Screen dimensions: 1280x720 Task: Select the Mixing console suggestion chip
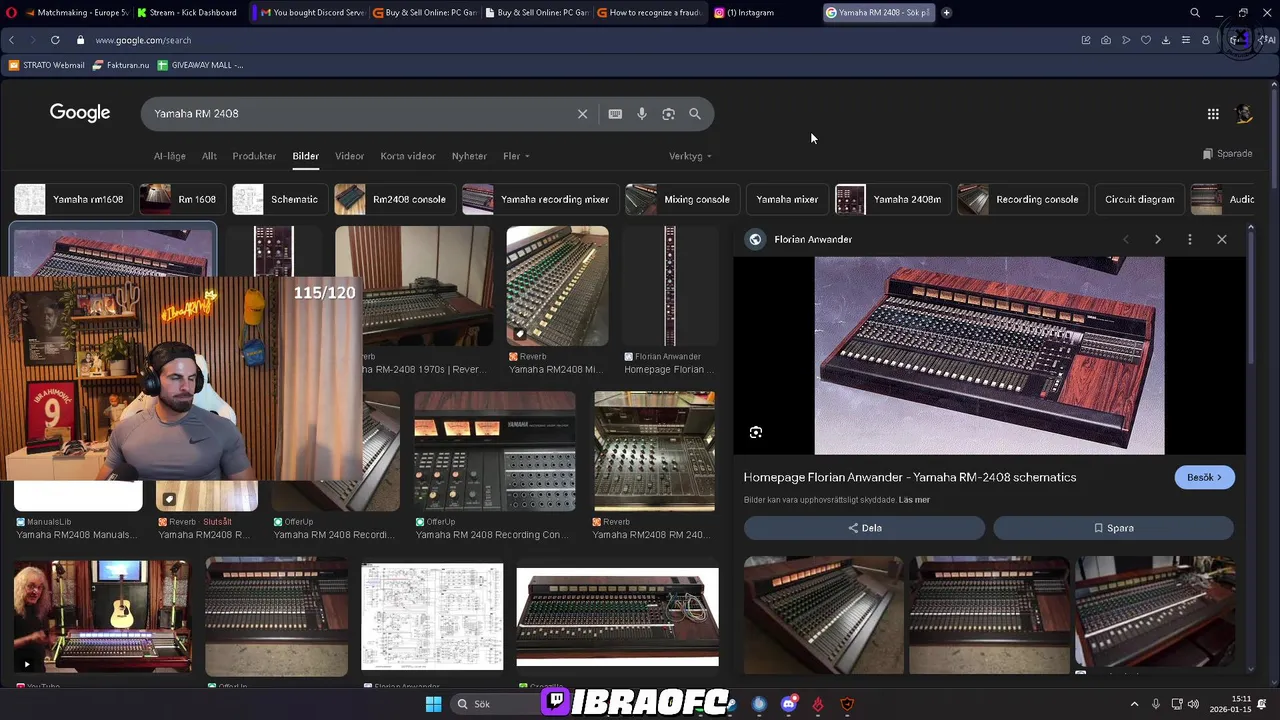(x=681, y=199)
